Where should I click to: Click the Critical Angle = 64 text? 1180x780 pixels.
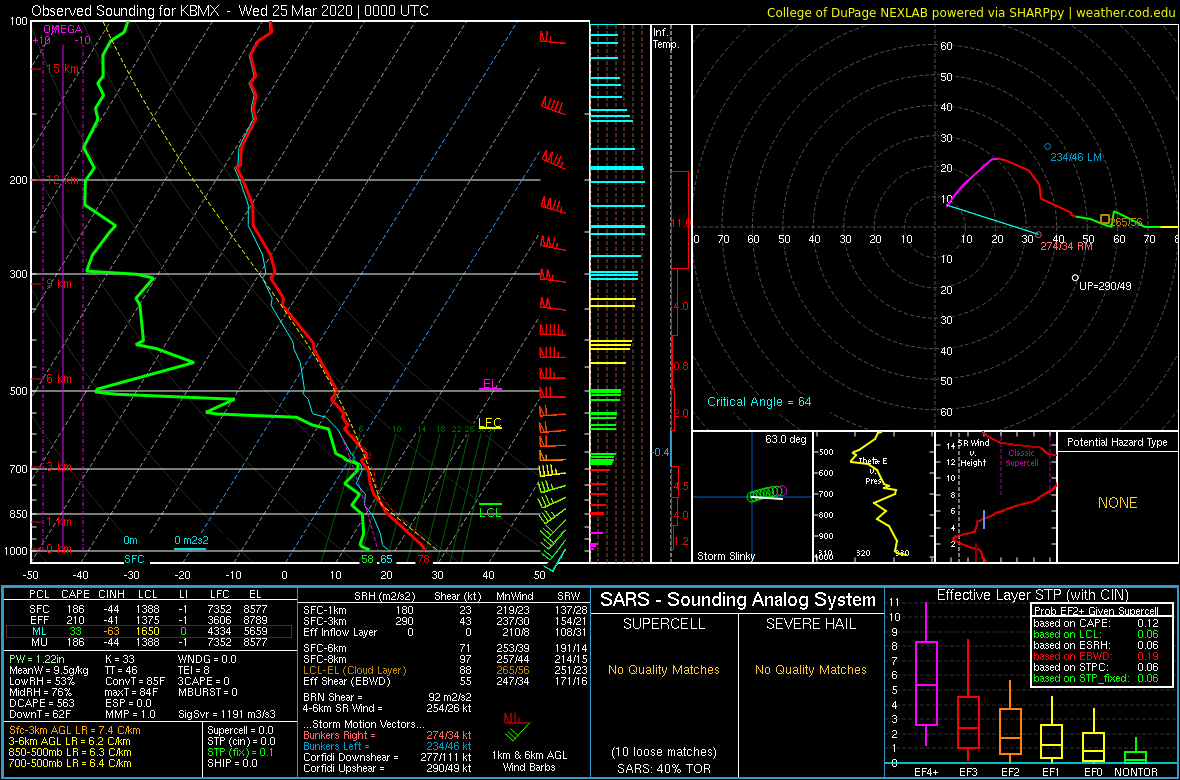(x=759, y=402)
